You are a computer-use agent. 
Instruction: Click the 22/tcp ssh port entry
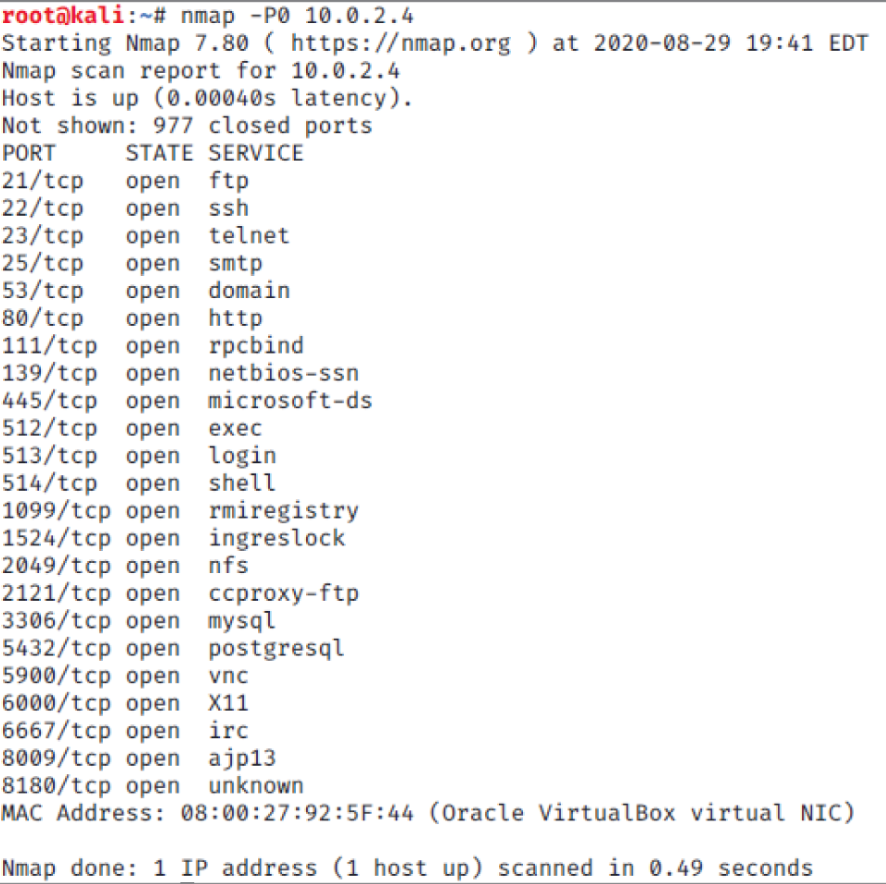[x=125, y=209]
